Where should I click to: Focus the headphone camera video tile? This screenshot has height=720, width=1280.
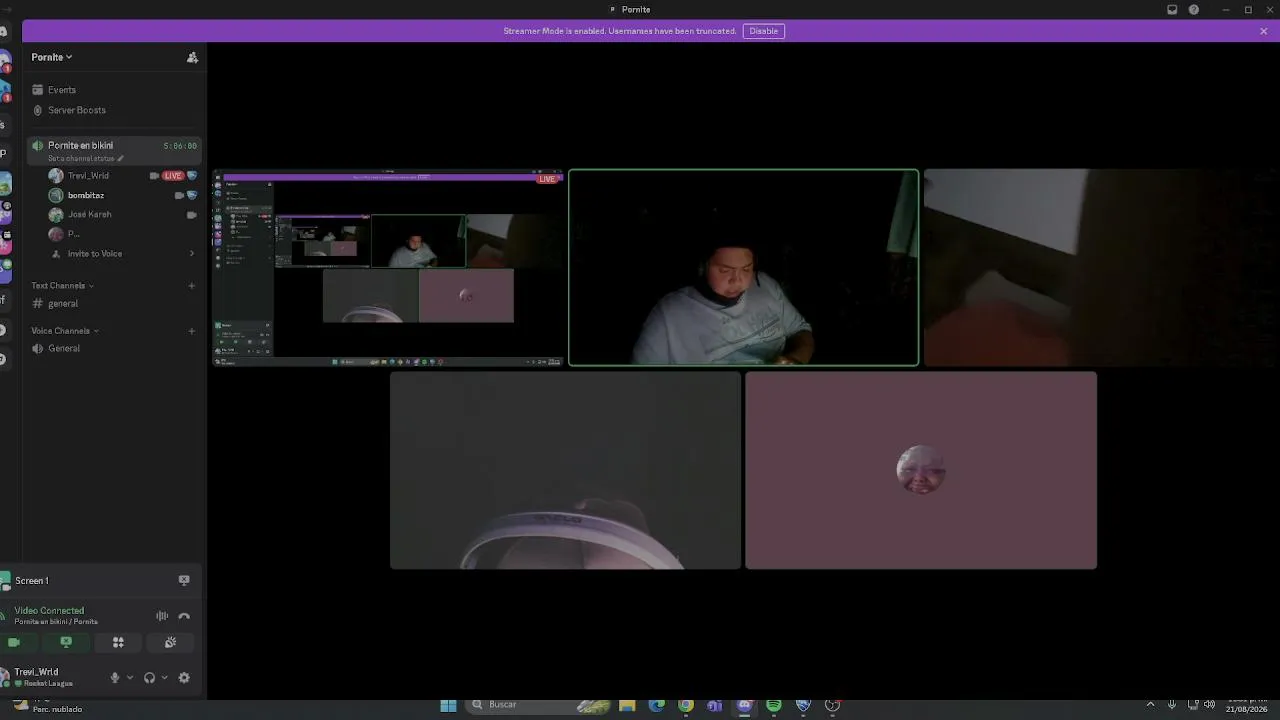(x=565, y=470)
